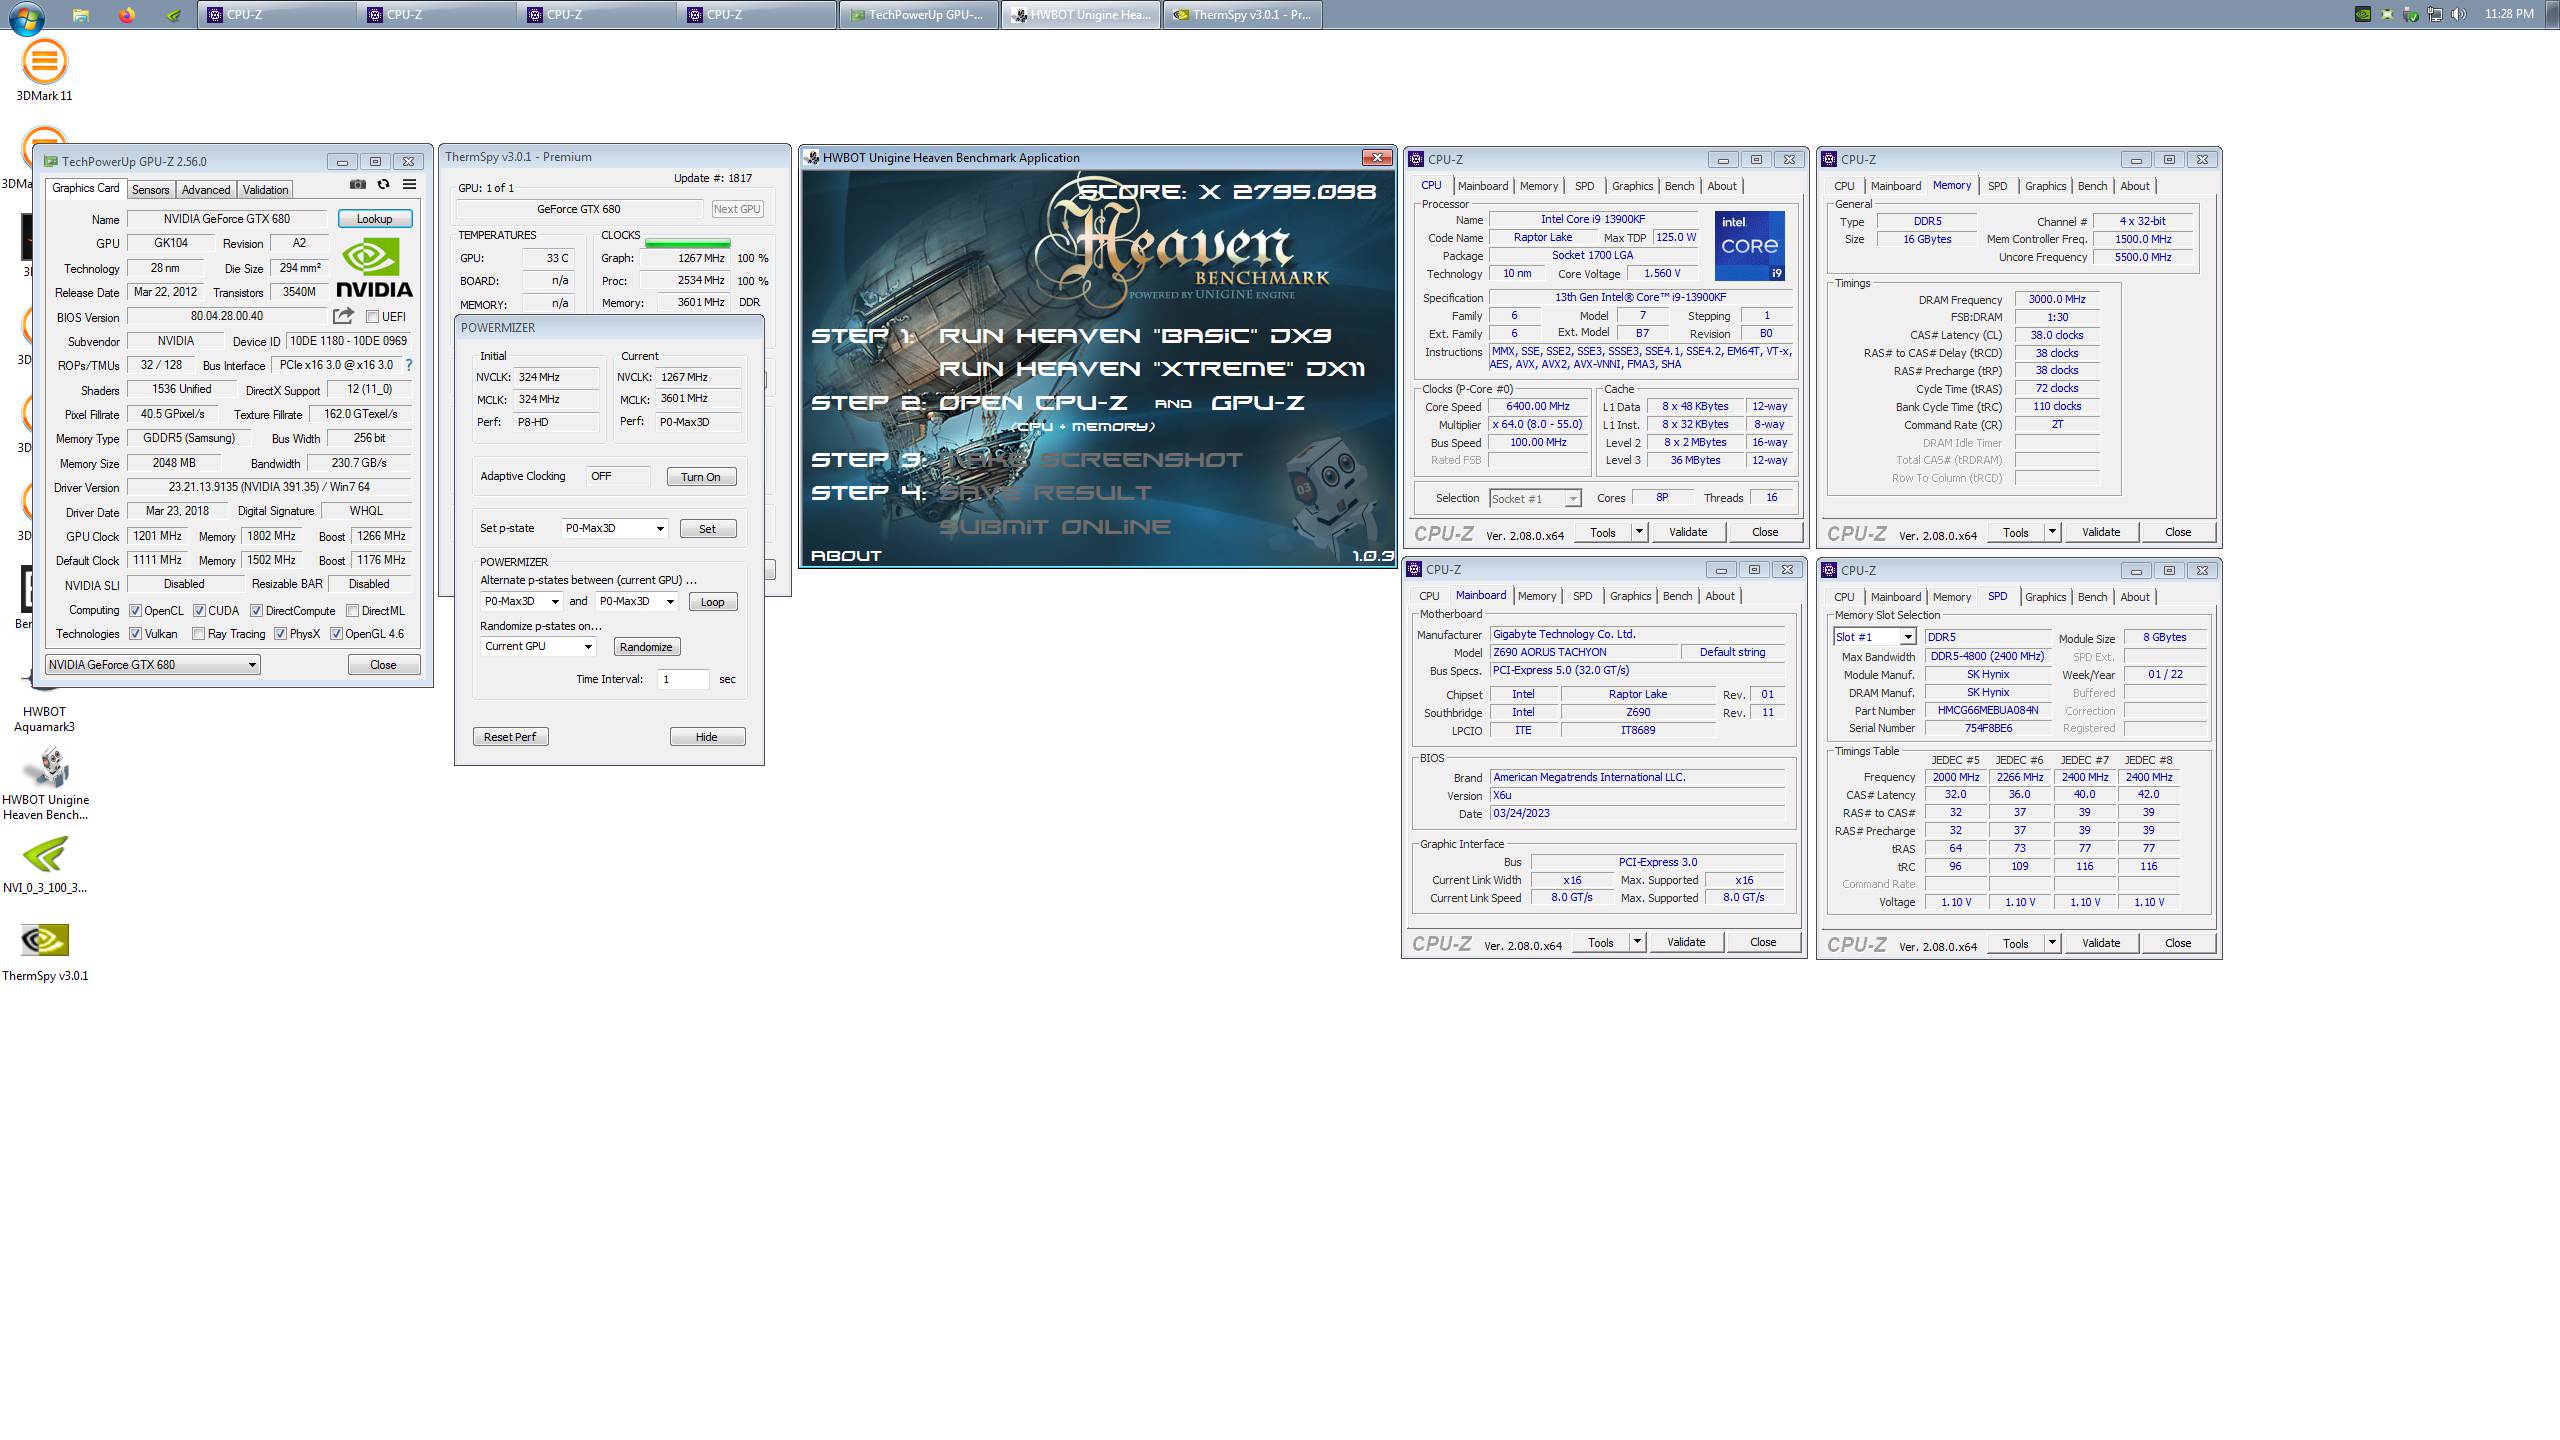Switch to TechPowerUp GPU-Z taskbar button
Screen dimensions: 2560x1440
click(x=919, y=15)
